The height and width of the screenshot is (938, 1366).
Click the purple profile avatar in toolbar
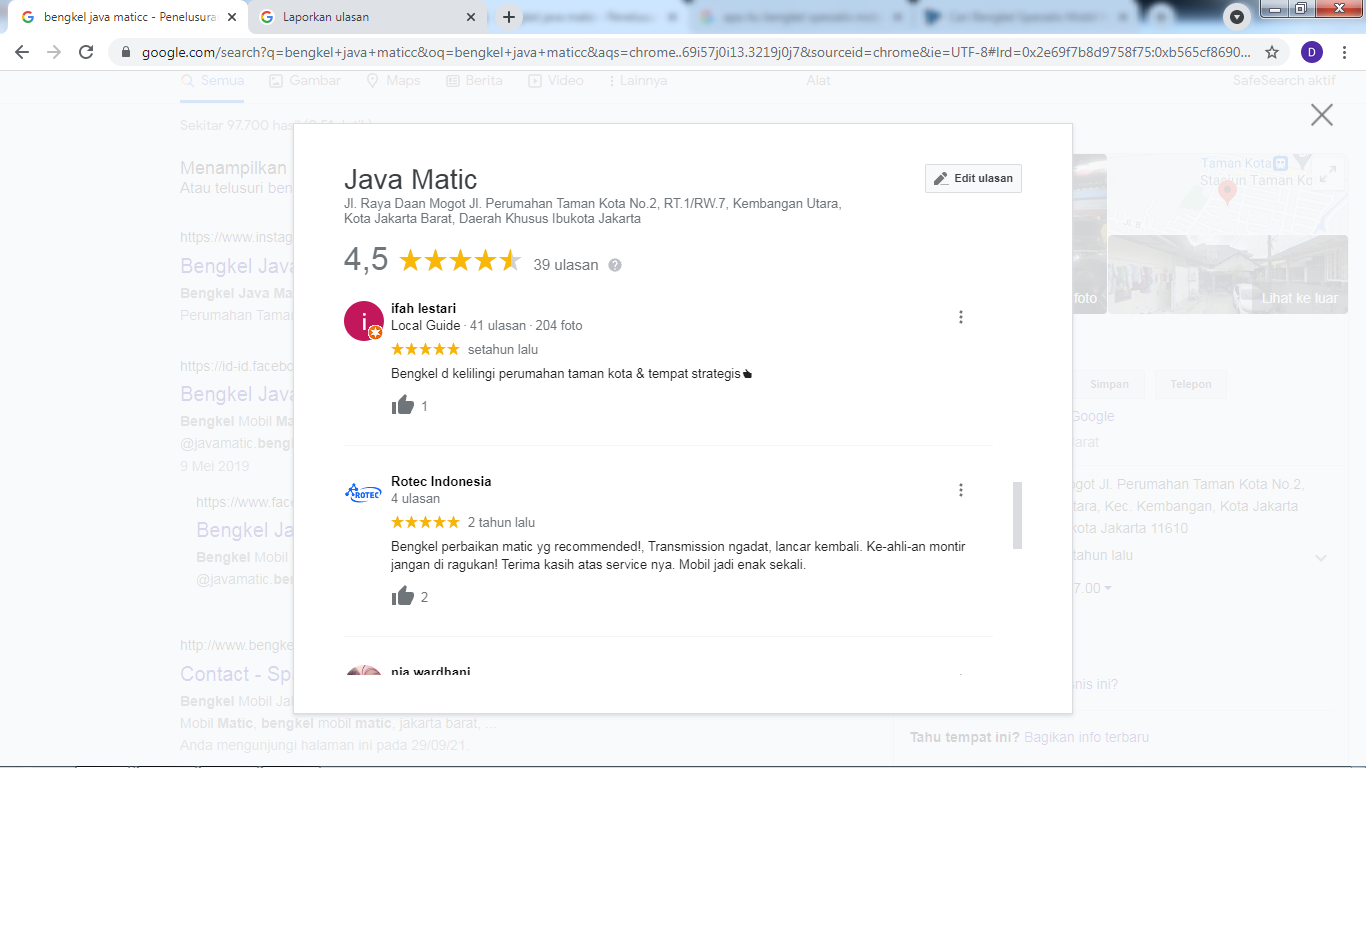coord(1312,52)
